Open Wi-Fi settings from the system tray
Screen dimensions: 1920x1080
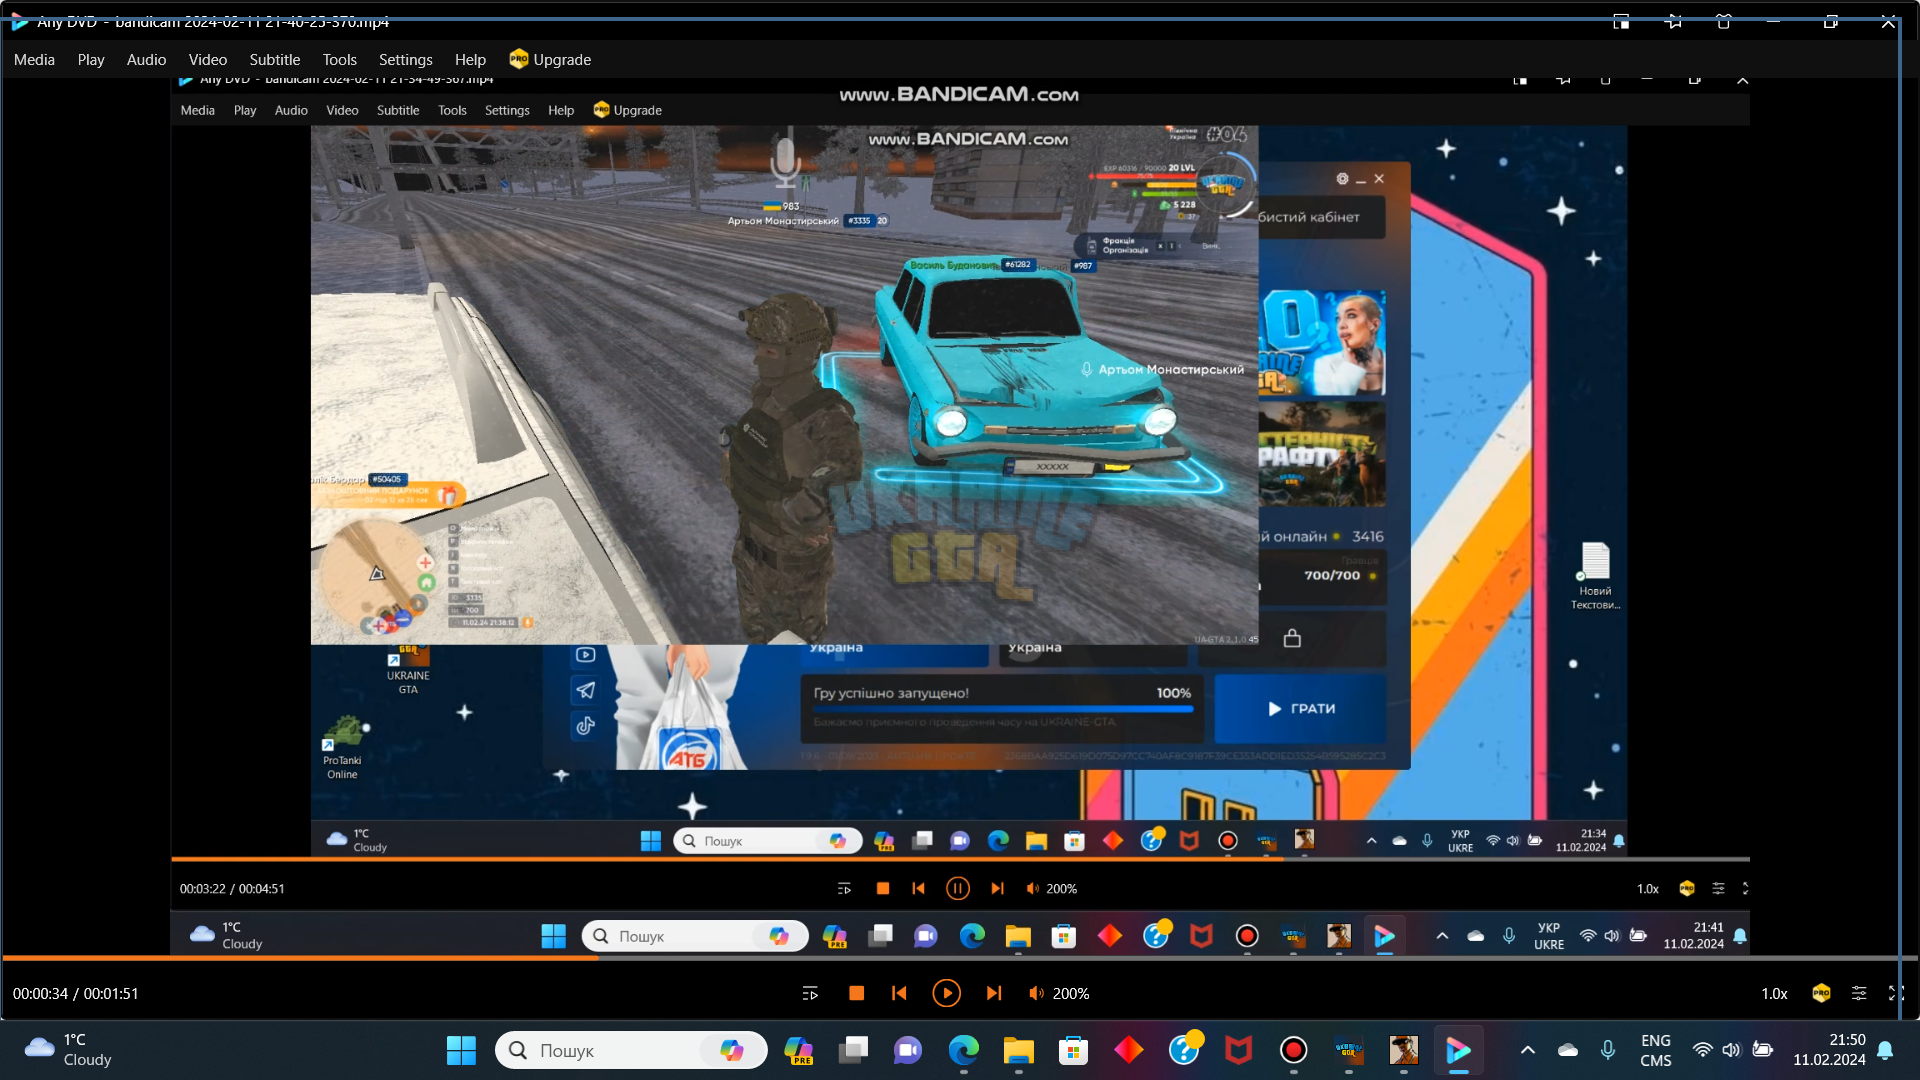(1702, 1050)
